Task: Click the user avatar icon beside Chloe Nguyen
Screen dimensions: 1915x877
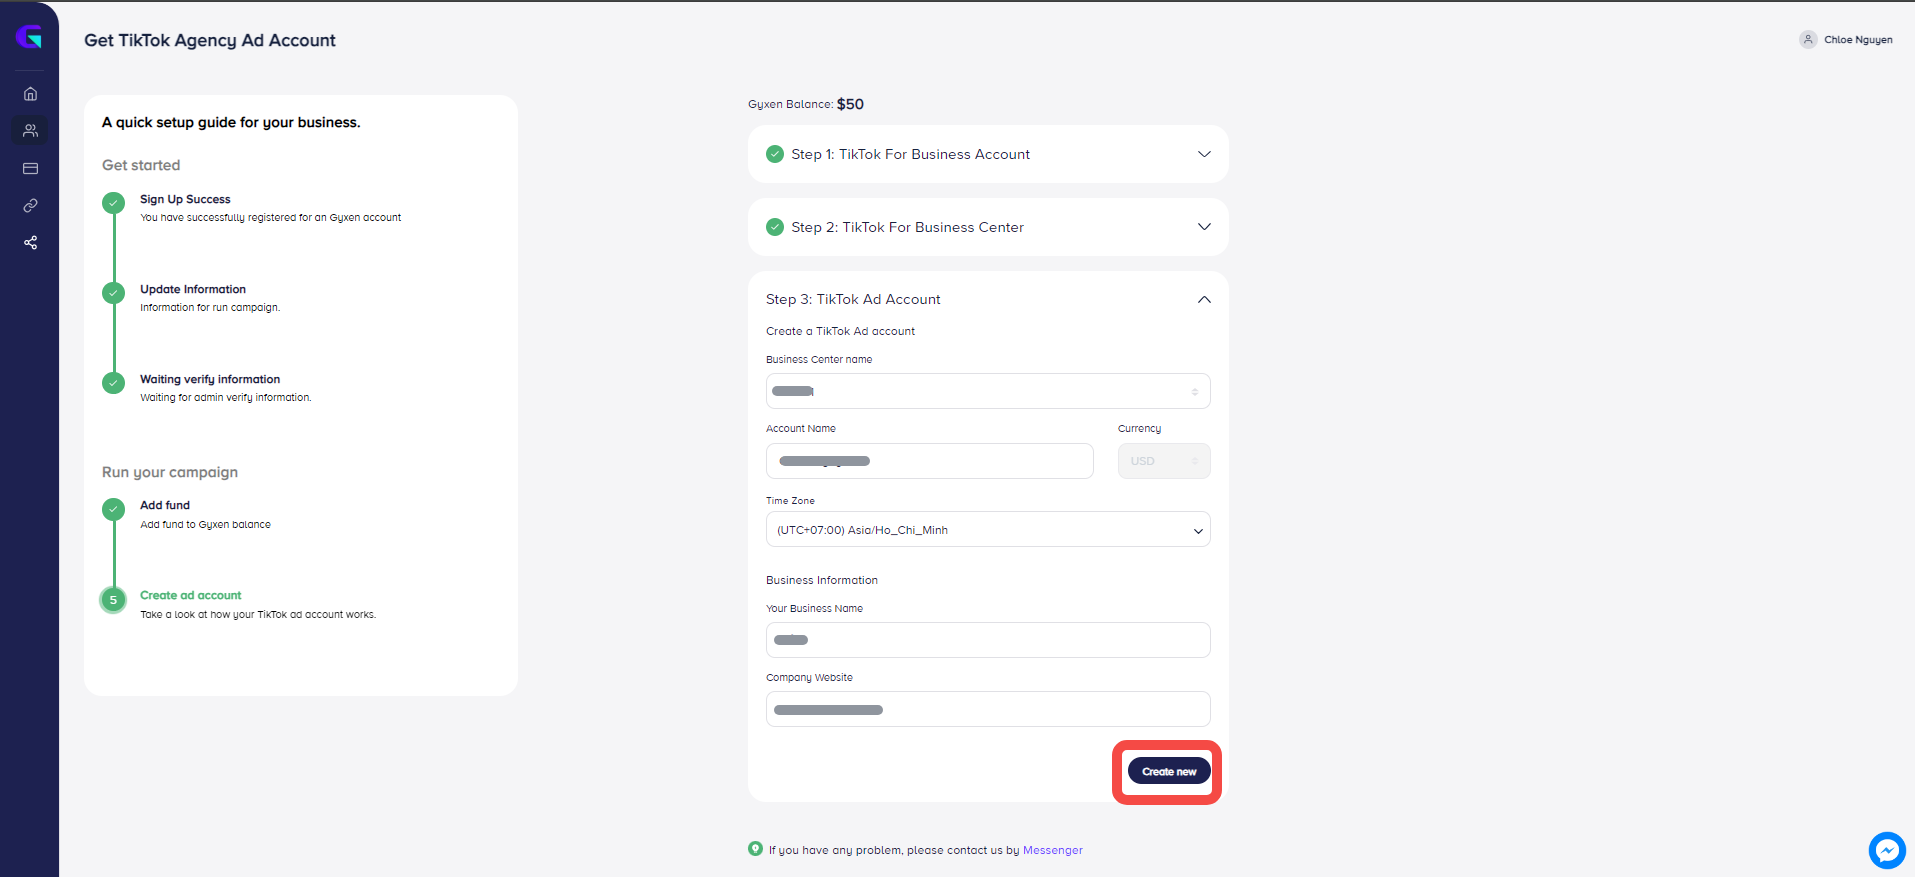Action: click(x=1808, y=40)
